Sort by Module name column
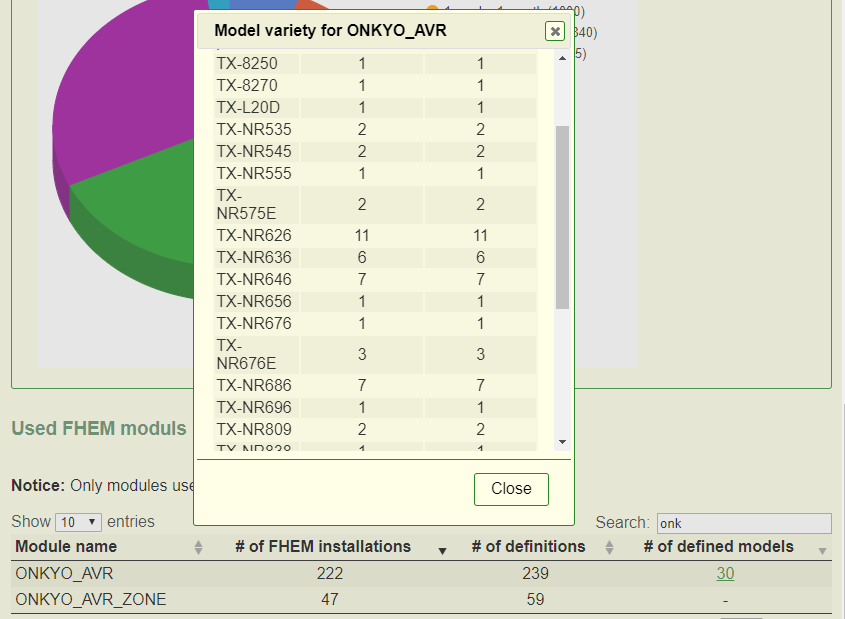The height and width of the screenshot is (619, 845). 108,547
